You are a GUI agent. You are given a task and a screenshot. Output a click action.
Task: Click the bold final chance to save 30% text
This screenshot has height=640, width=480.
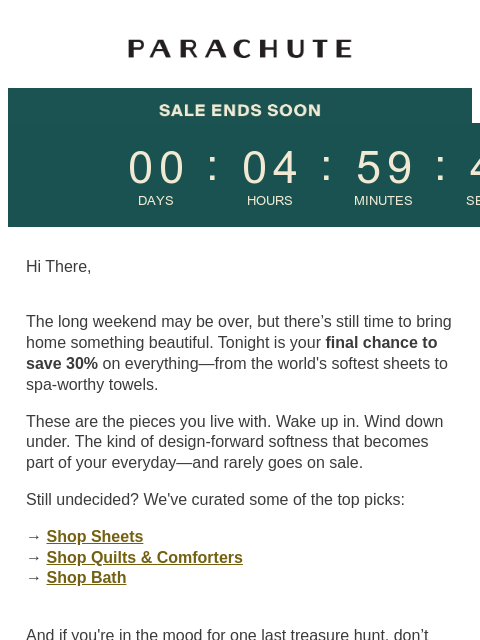[x=232, y=353]
